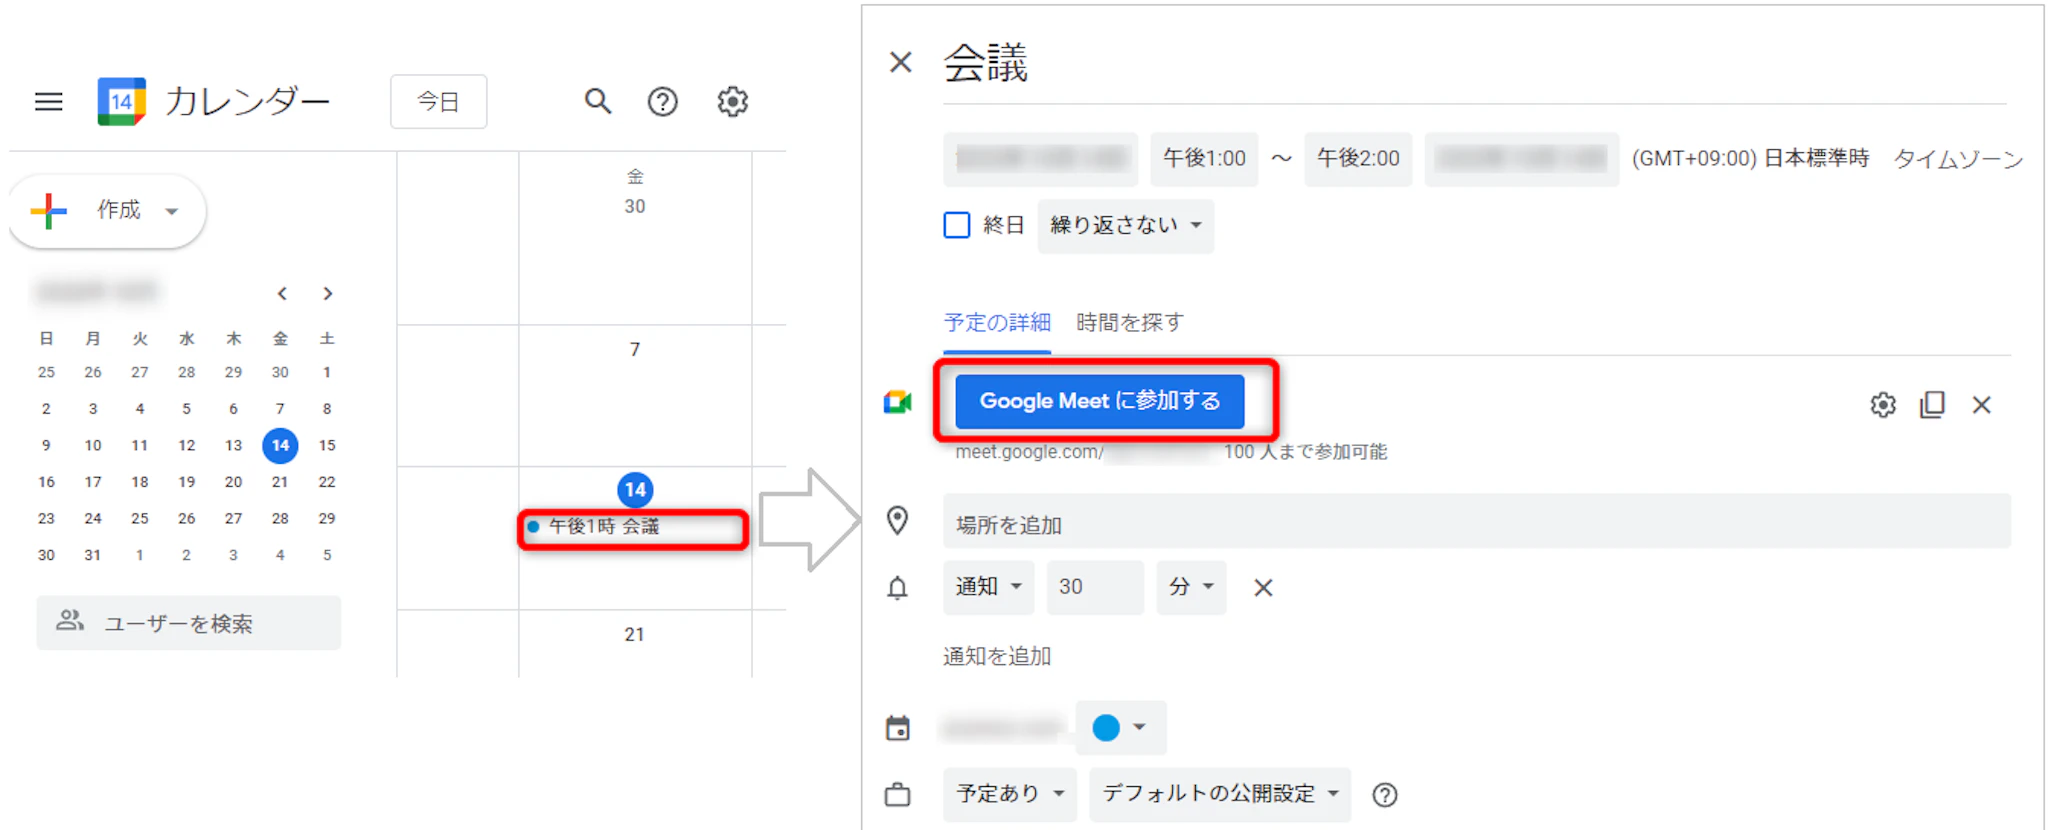Open the event color picker swatch
The width and height of the screenshot is (2048, 830).
(1119, 728)
